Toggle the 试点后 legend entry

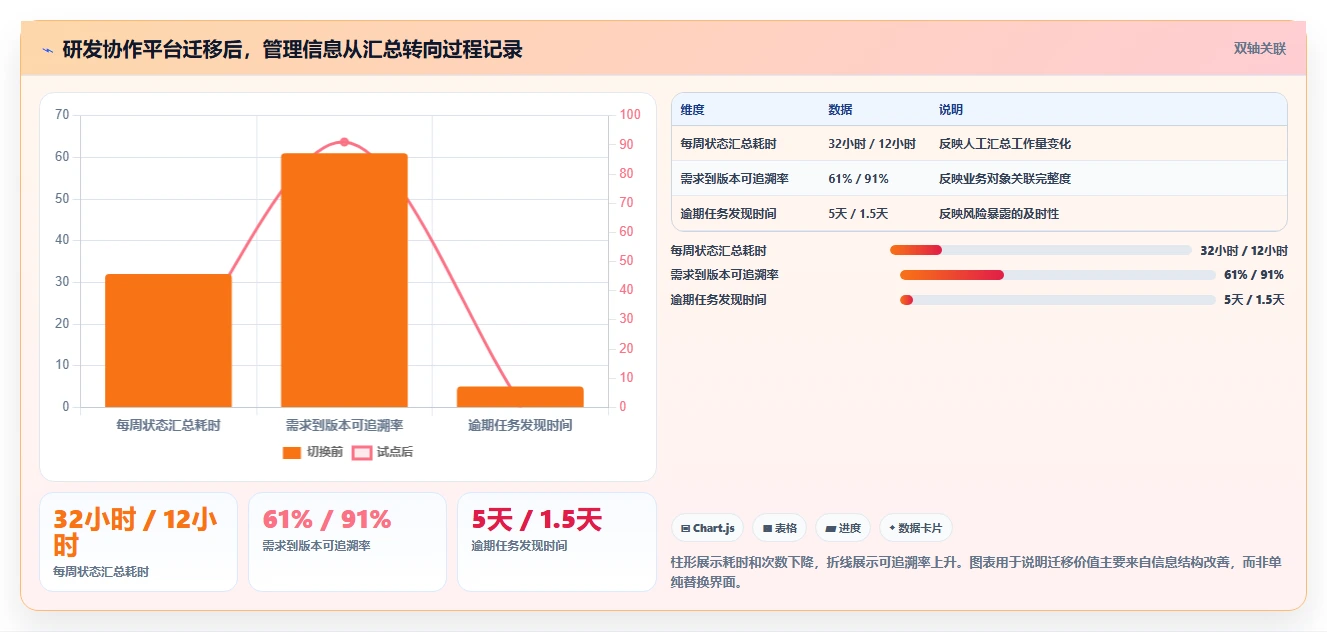tap(383, 452)
